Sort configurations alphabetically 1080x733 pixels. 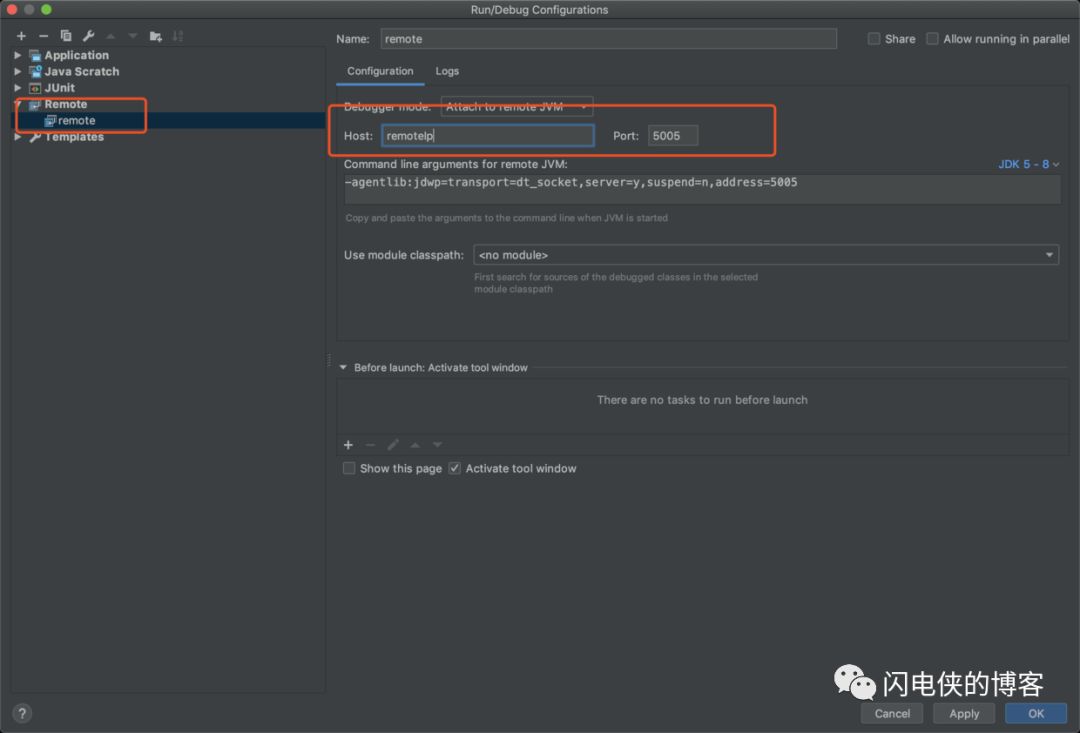coord(178,36)
